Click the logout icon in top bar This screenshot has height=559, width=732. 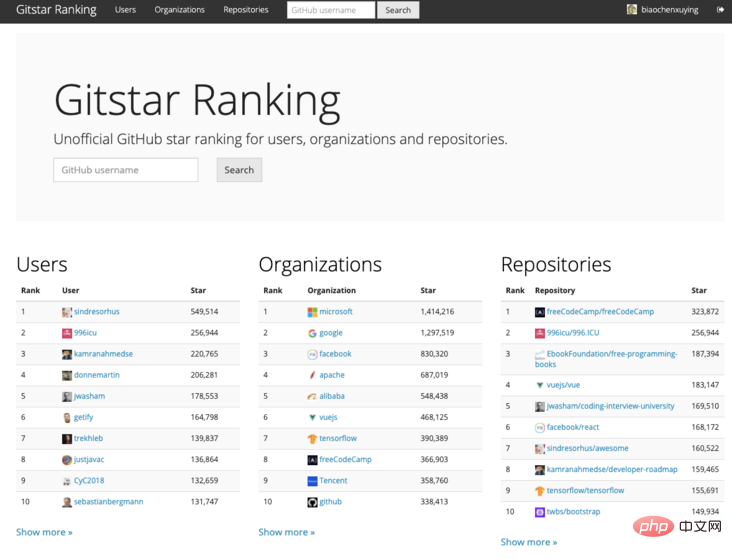coord(720,9)
